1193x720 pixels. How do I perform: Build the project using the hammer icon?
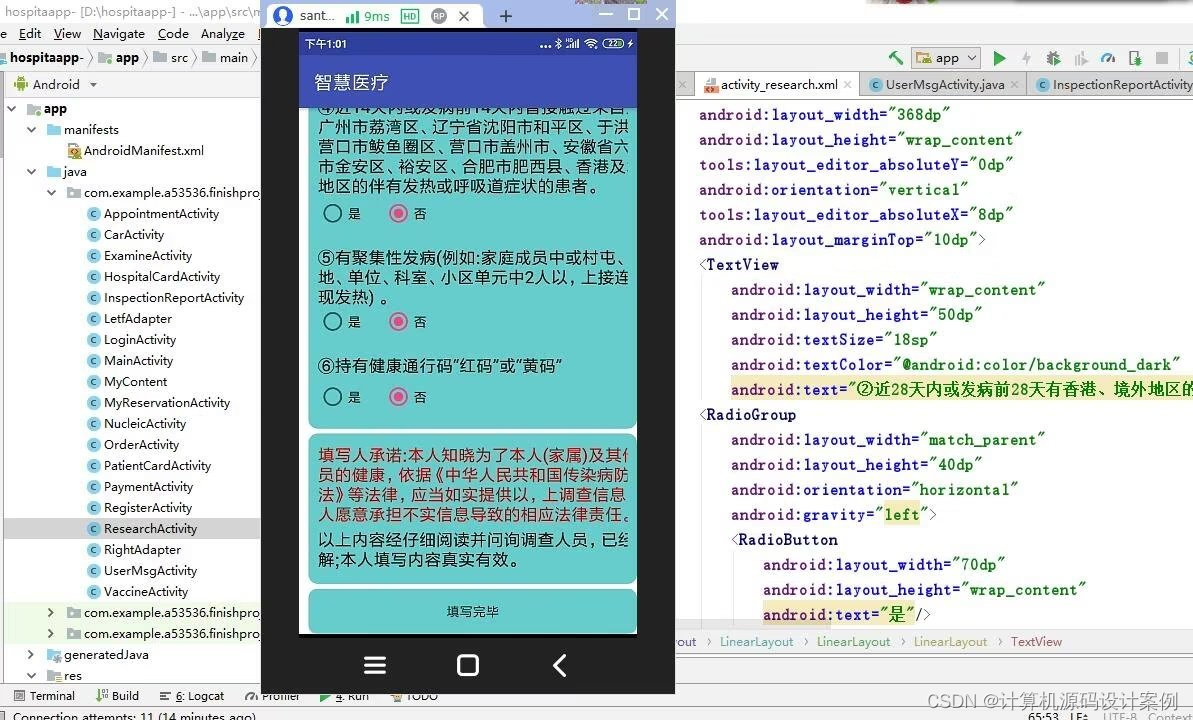click(895, 57)
